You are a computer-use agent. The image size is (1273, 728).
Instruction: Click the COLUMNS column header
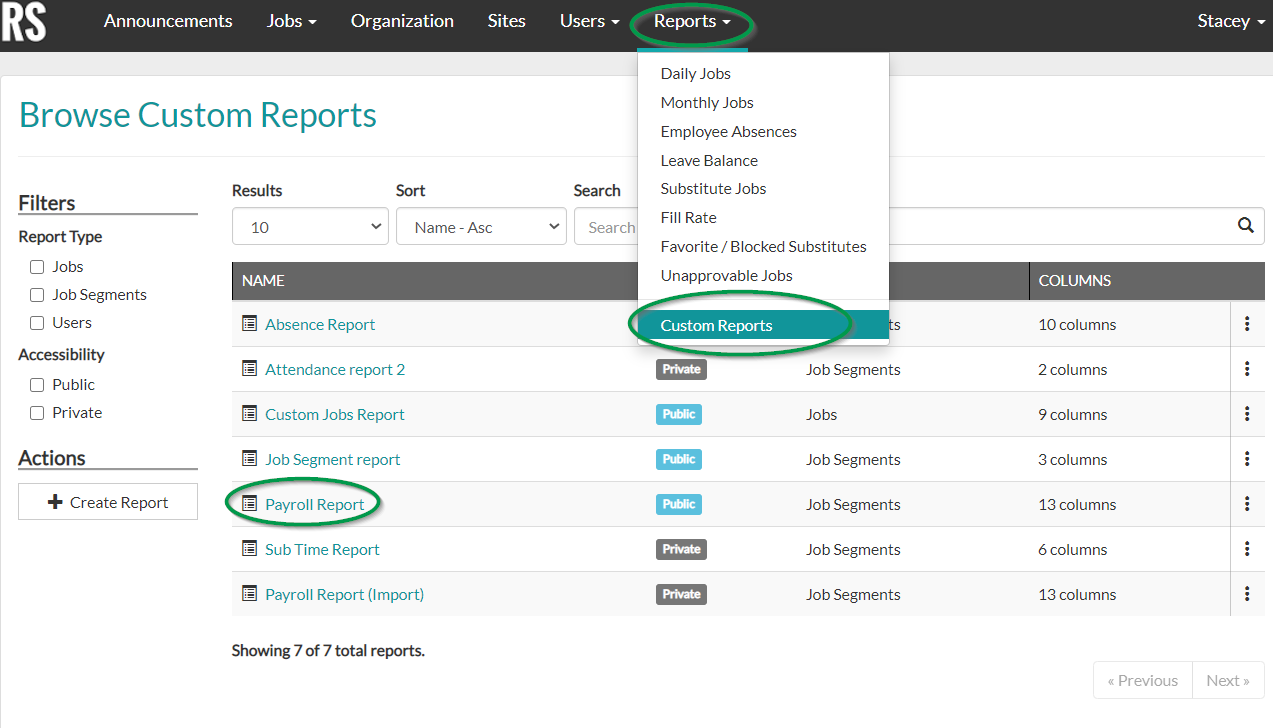(x=1074, y=281)
